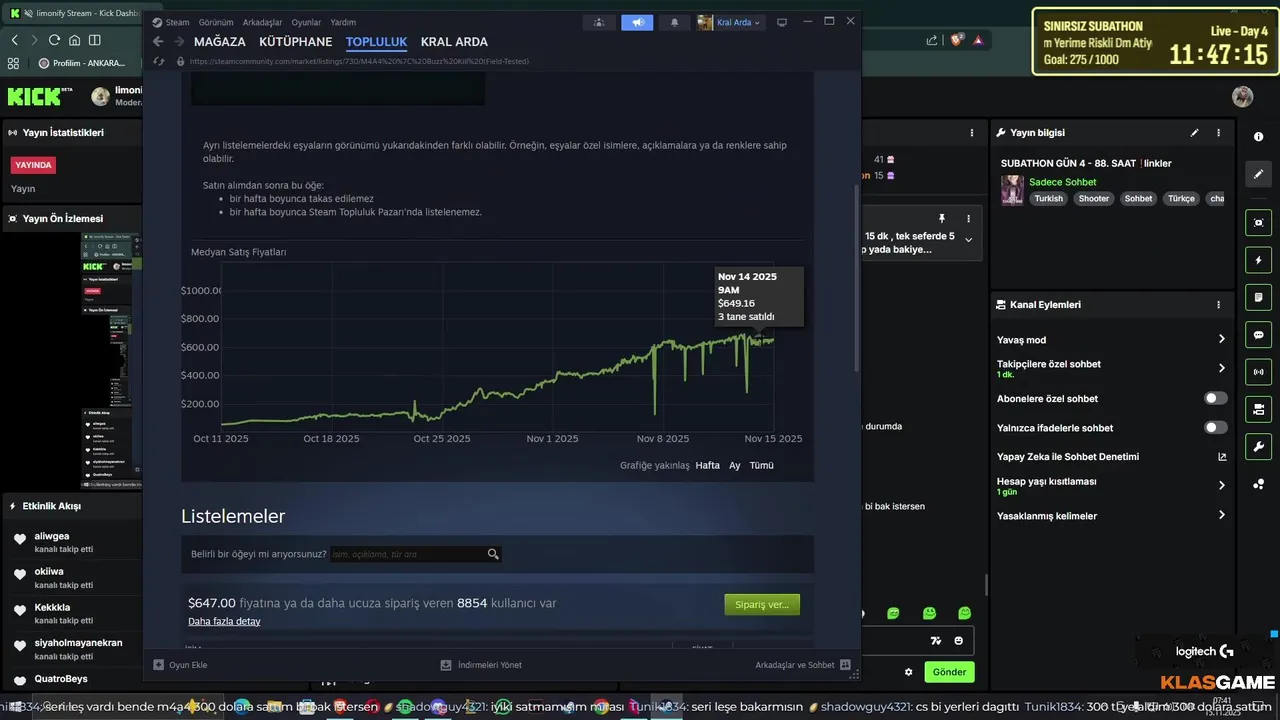Click screen capture icon in right sidebar
Screen dimensions: 1280x720
pos(1258,222)
